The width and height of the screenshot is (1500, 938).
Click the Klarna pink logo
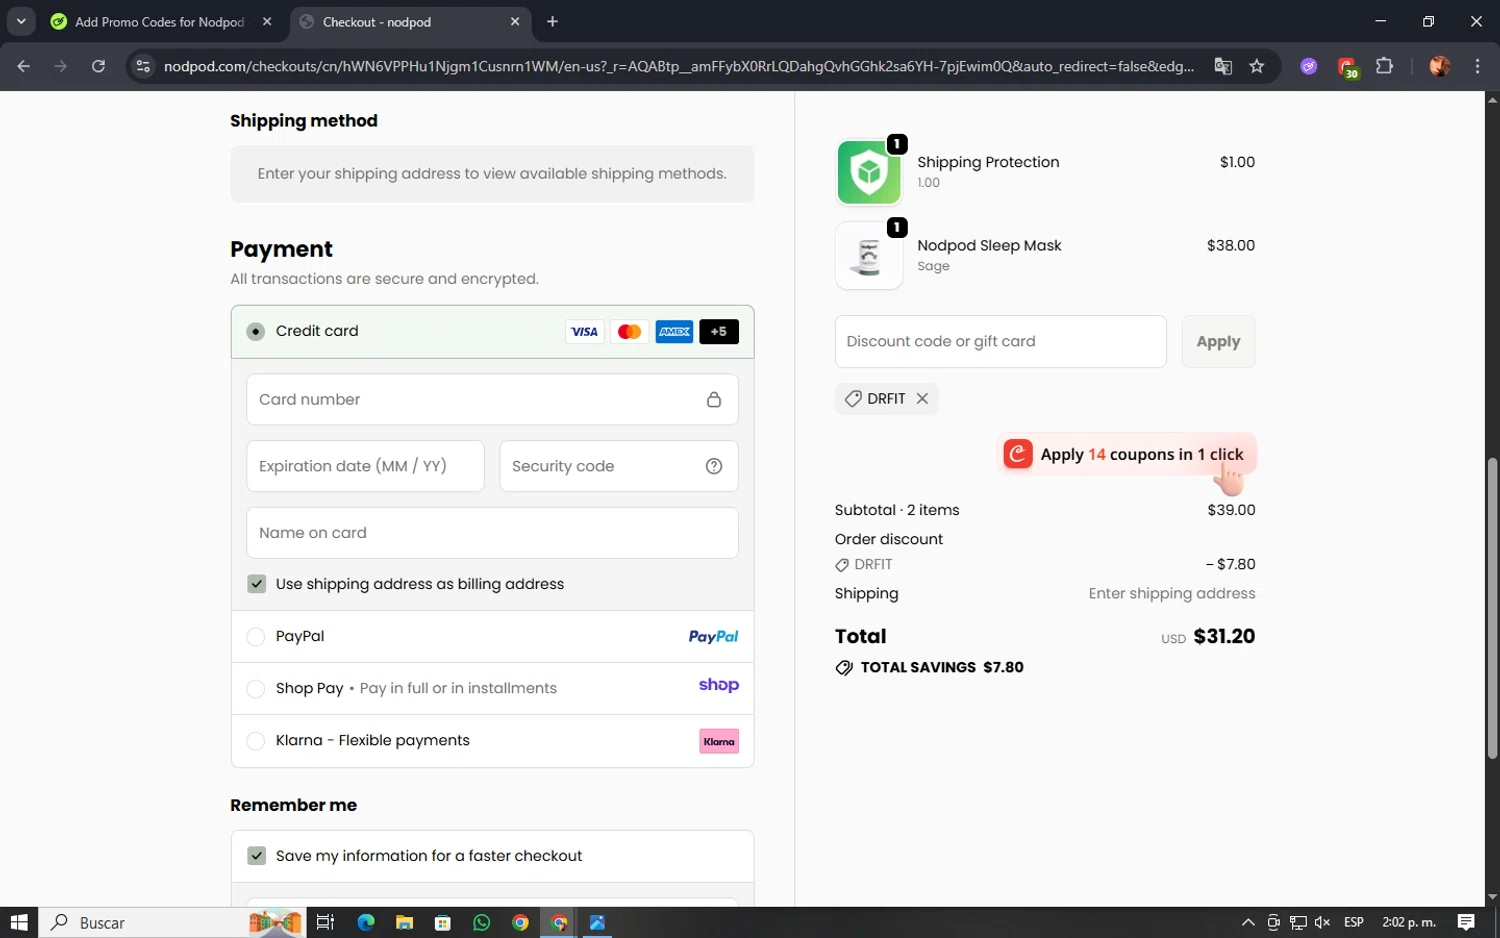tap(719, 741)
